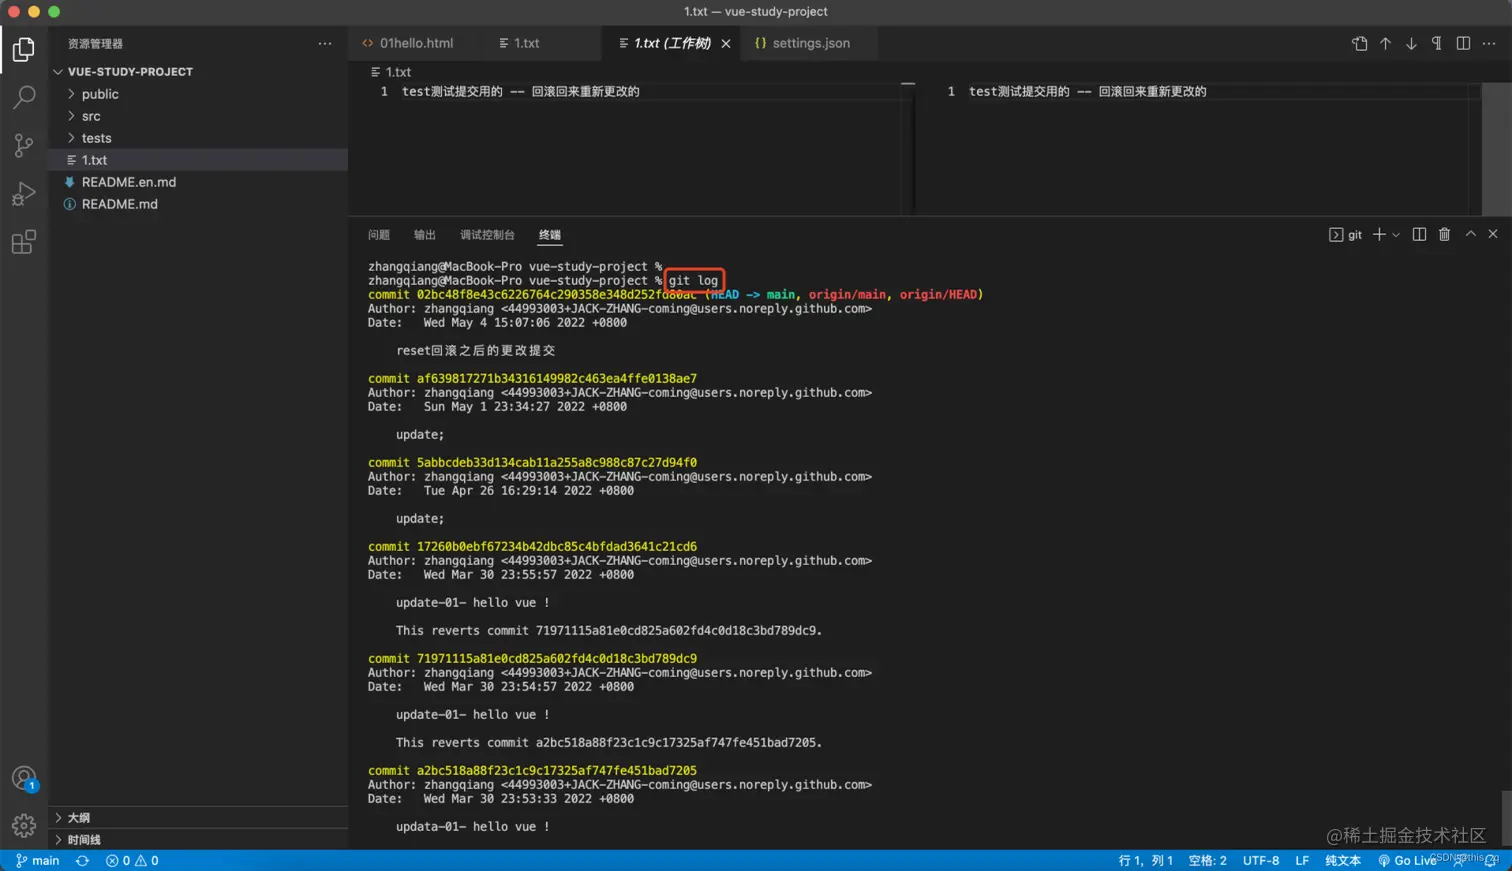Select the git terminal instance label
This screenshot has width=1512, height=871.
click(x=1346, y=235)
